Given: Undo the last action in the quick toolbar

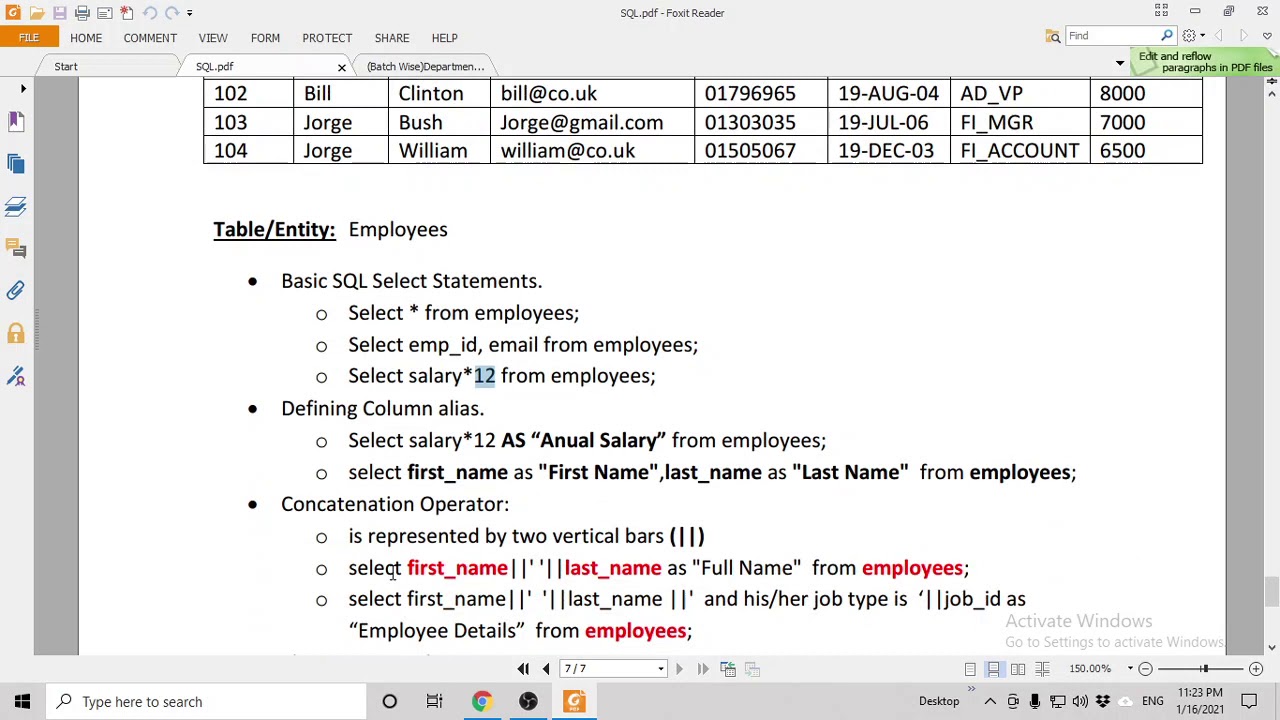Looking at the screenshot, I should point(149,13).
